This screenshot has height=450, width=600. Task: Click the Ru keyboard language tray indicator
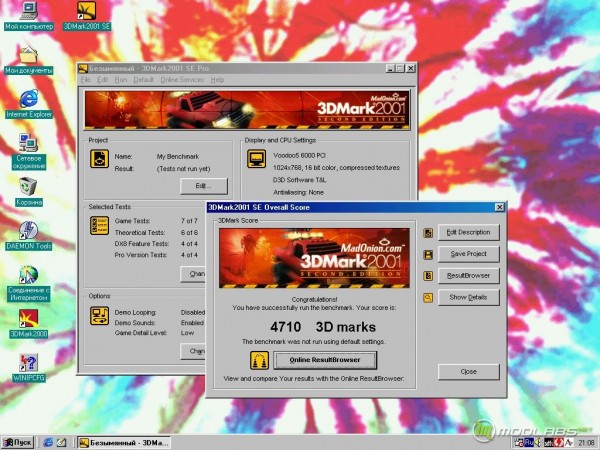(528, 443)
